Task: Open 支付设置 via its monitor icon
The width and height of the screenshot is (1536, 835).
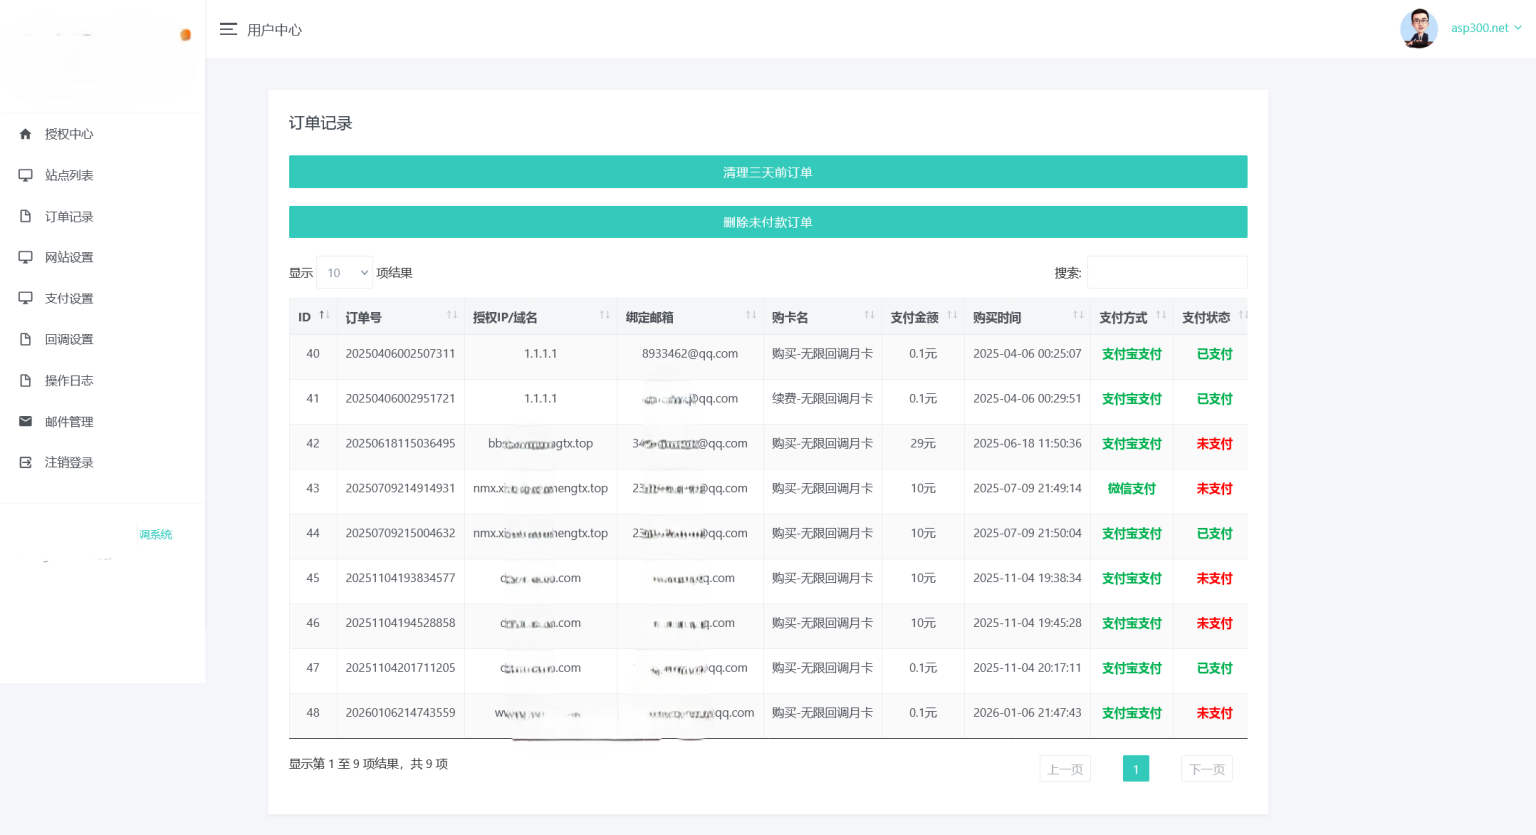Action: tap(25, 297)
